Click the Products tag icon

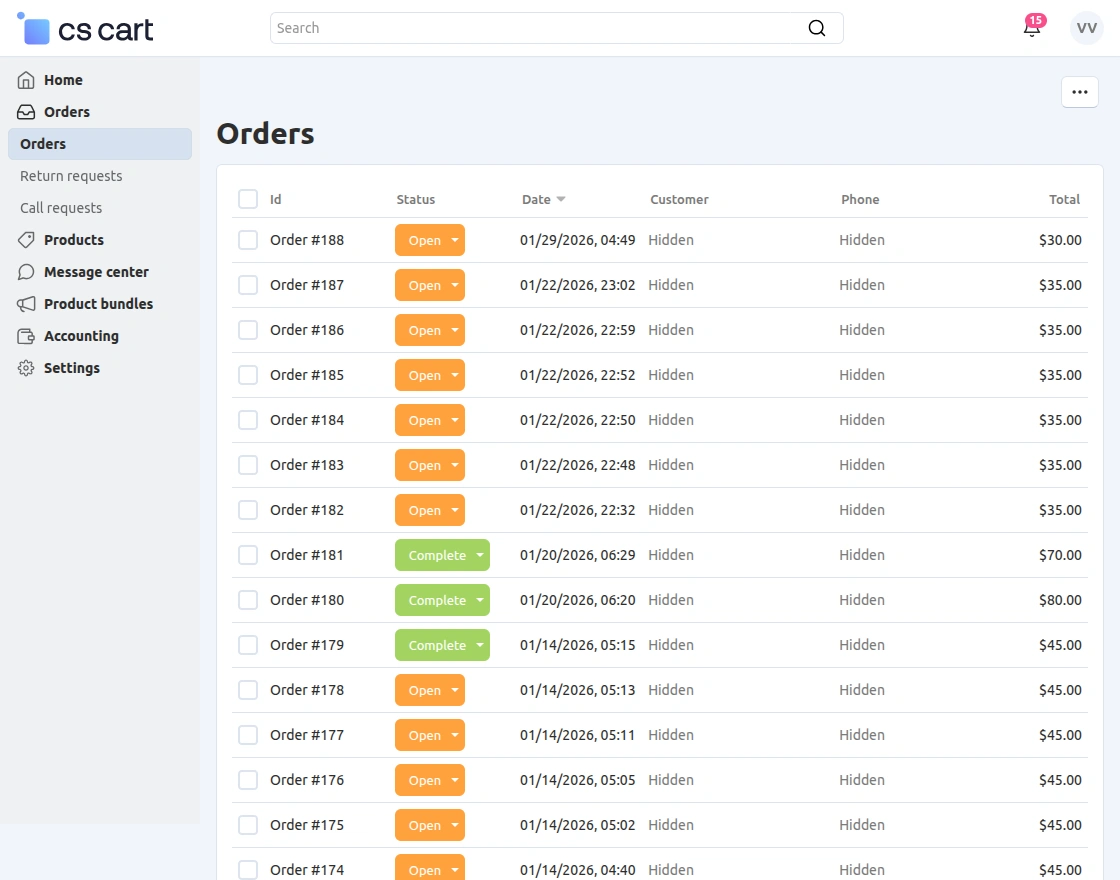click(x=27, y=240)
